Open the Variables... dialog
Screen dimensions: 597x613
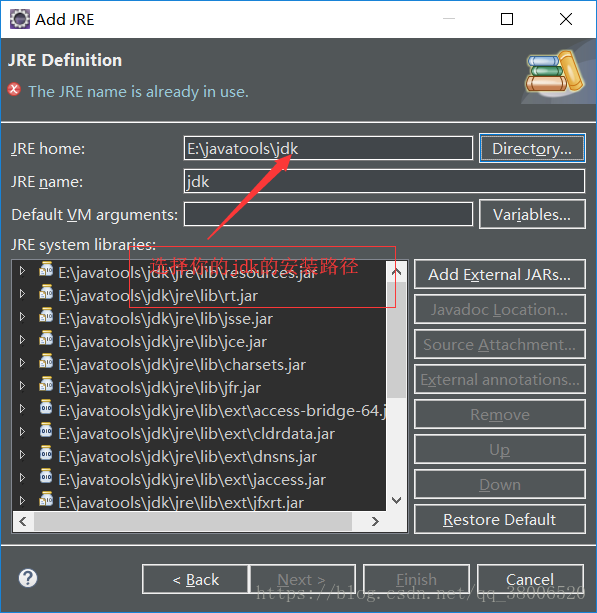pyautogui.click(x=532, y=214)
